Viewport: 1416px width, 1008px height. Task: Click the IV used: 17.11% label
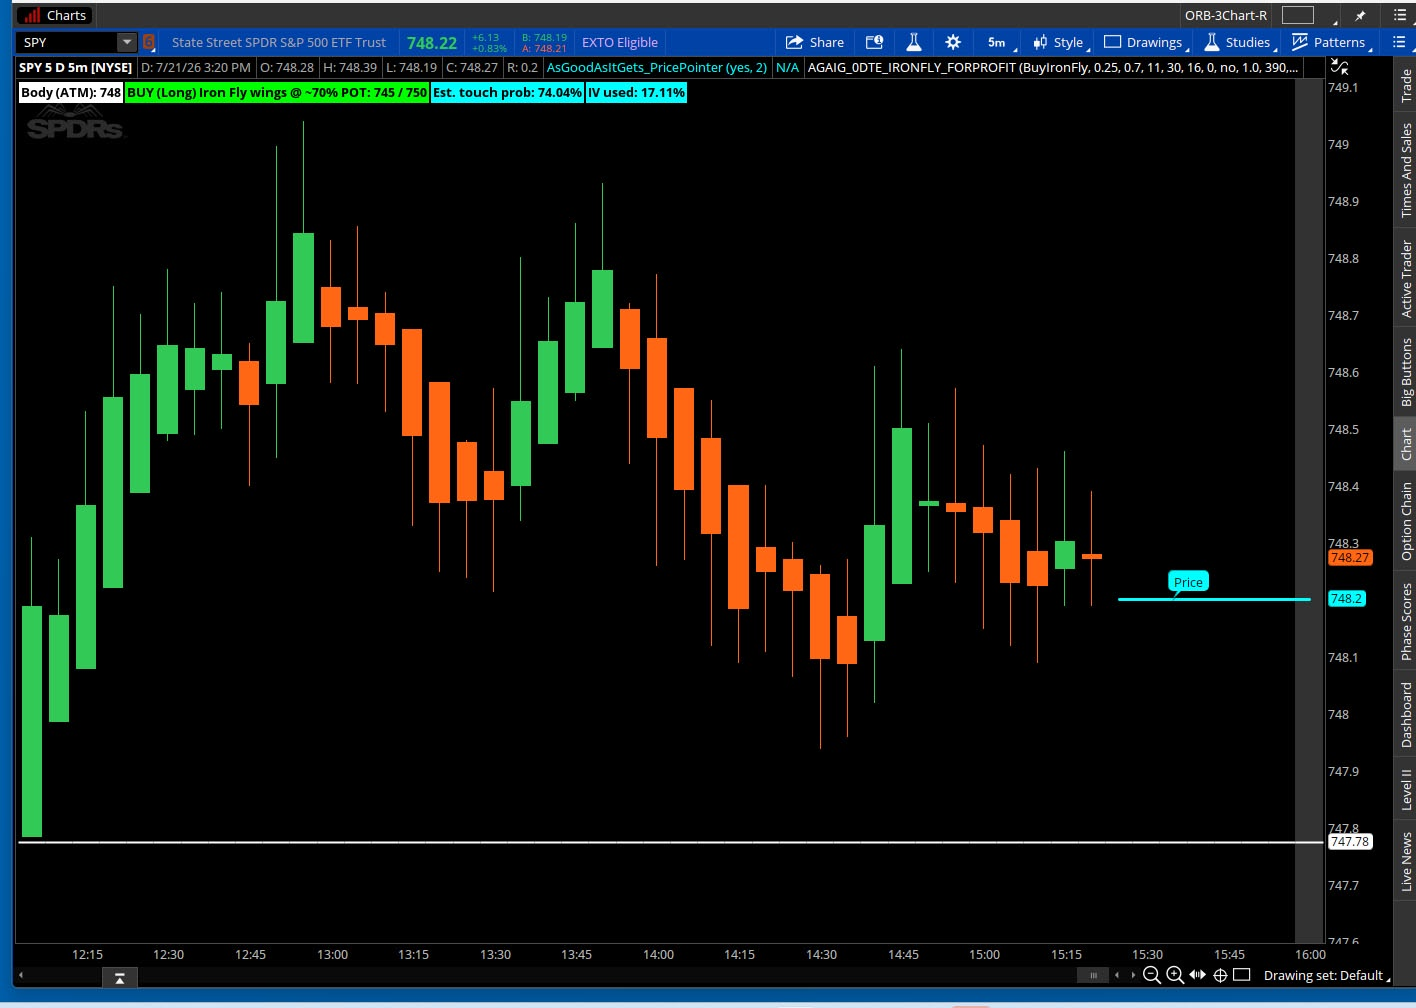636,92
